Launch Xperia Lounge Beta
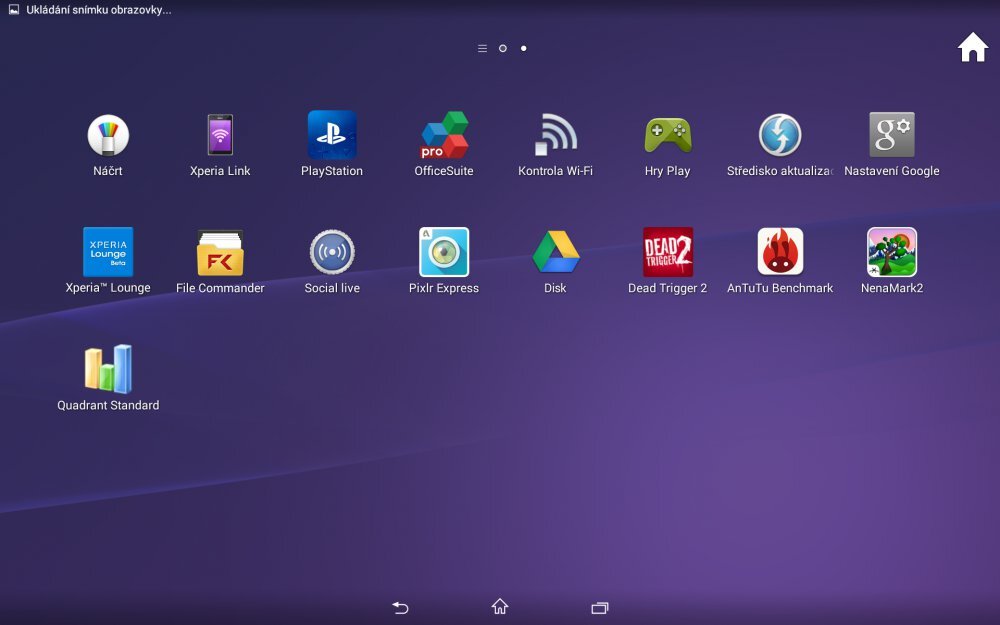Image resolution: width=1000 pixels, height=625 pixels. pyautogui.click(x=108, y=253)
